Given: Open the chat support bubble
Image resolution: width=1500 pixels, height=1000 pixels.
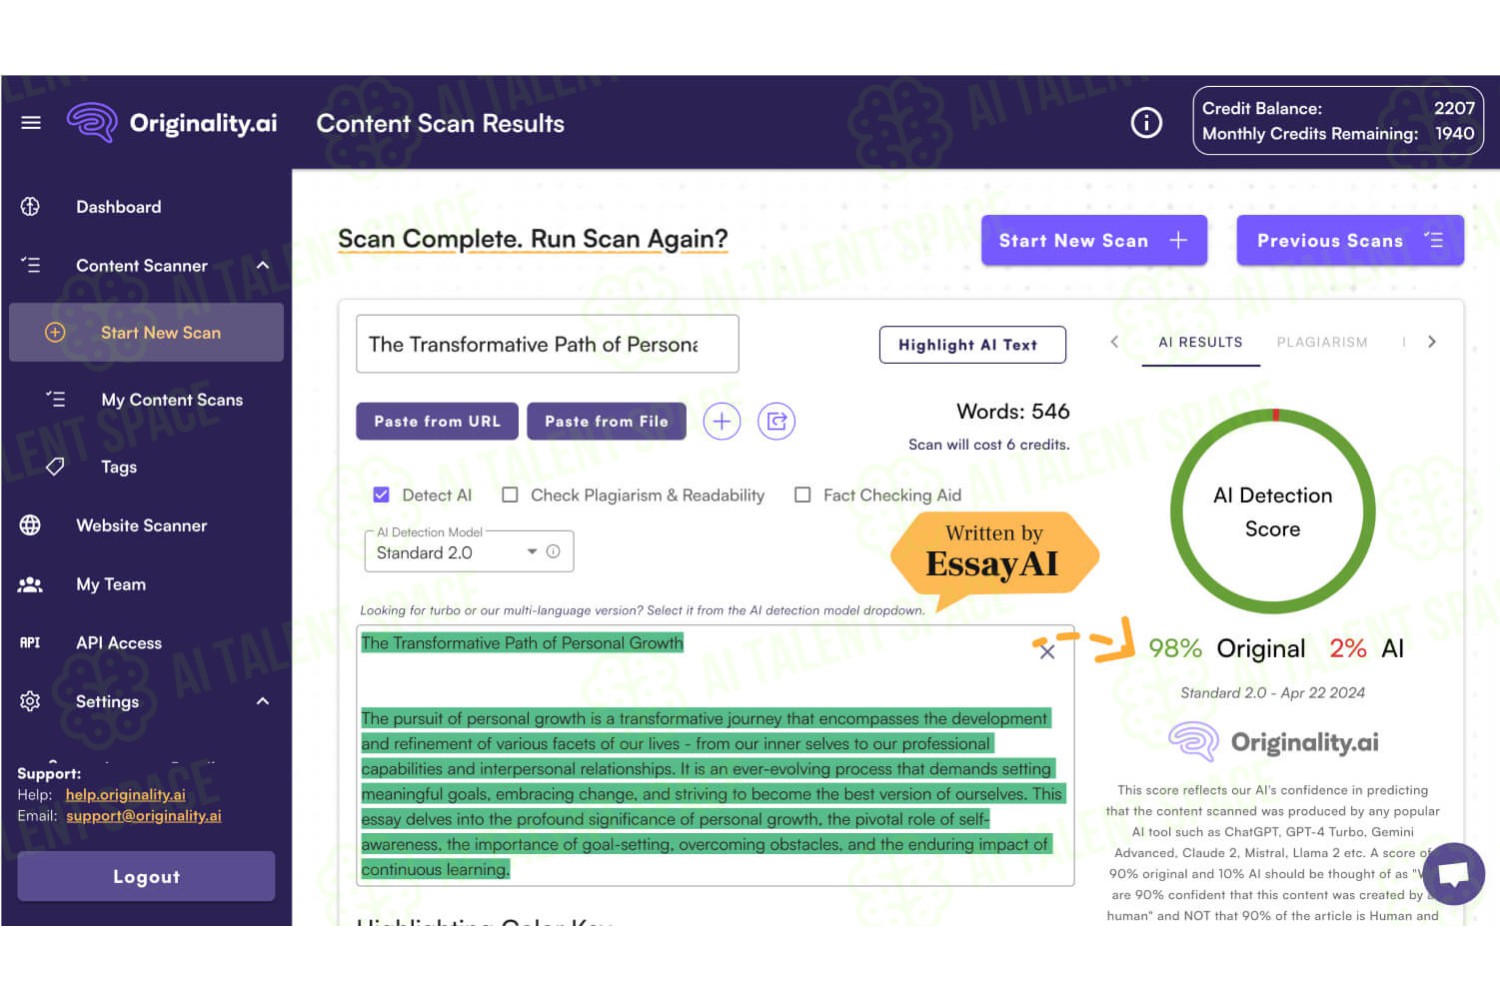Looking at the screenshot, I should point(1453,874).
